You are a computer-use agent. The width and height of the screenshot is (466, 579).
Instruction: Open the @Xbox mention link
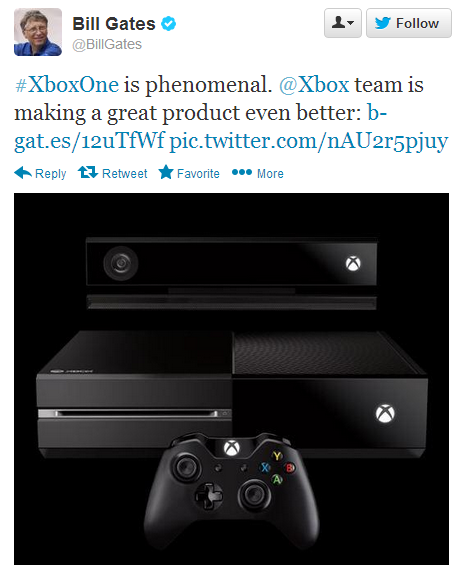(314, 85)
